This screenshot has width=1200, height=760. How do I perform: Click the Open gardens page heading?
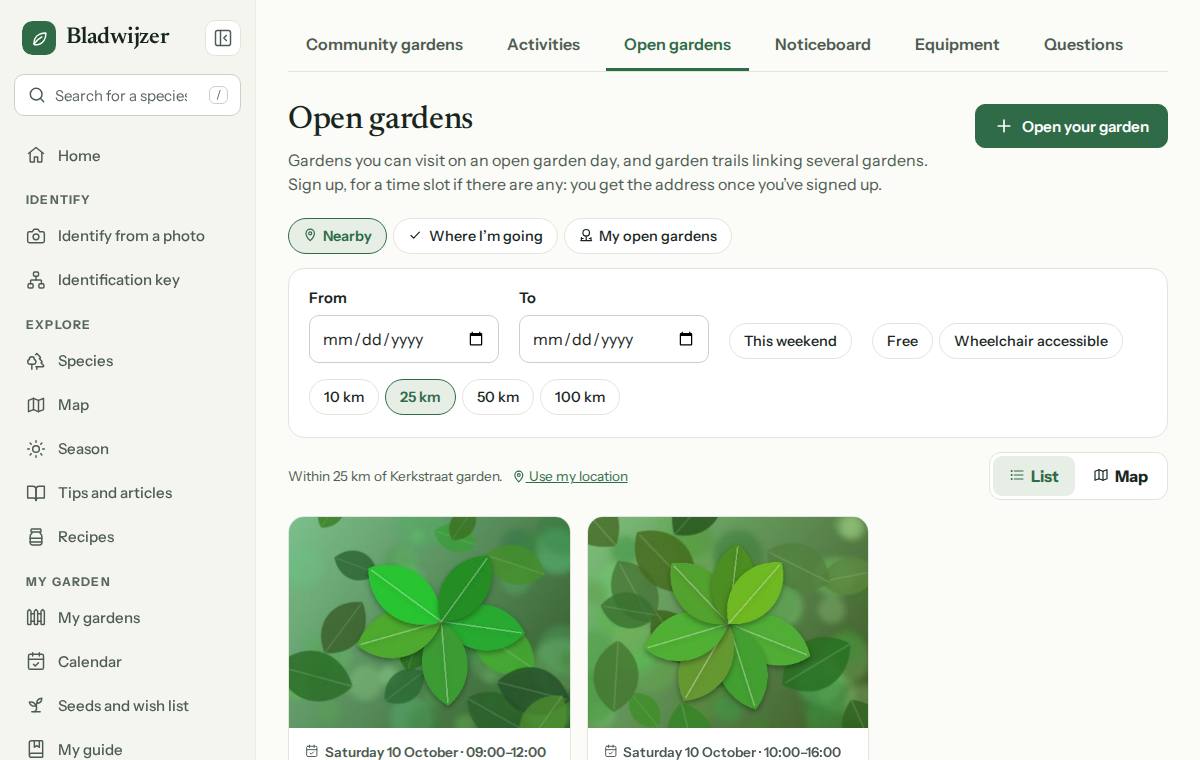tap(380, 118)
